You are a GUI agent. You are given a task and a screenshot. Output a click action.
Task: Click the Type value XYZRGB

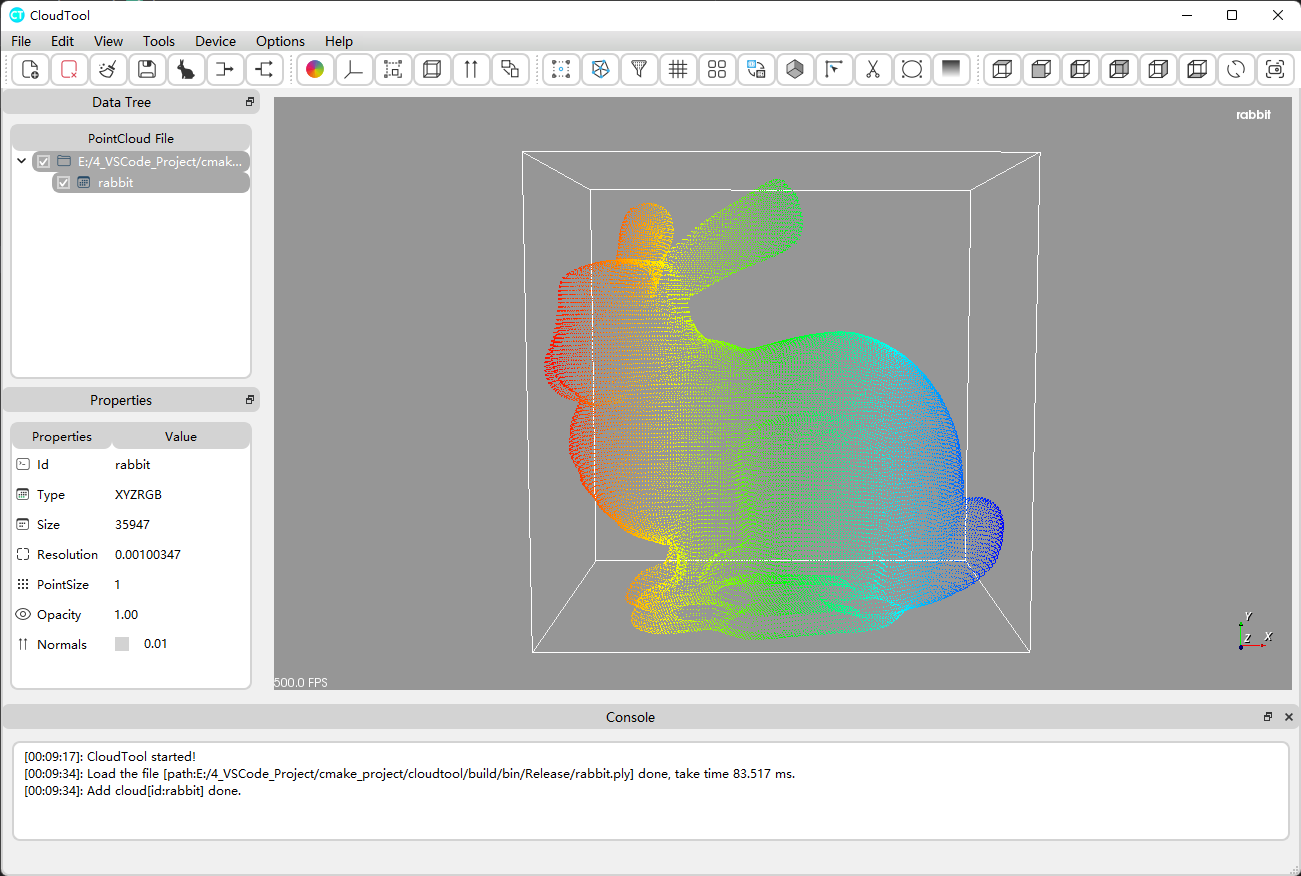click(138, 494)
